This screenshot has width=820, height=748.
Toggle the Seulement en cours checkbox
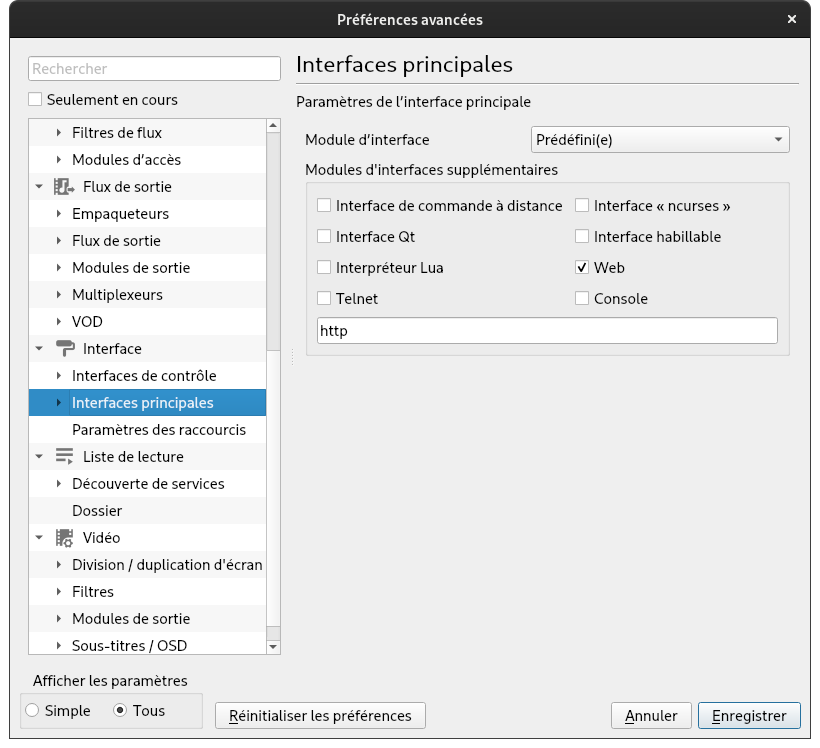pos(36,100)
